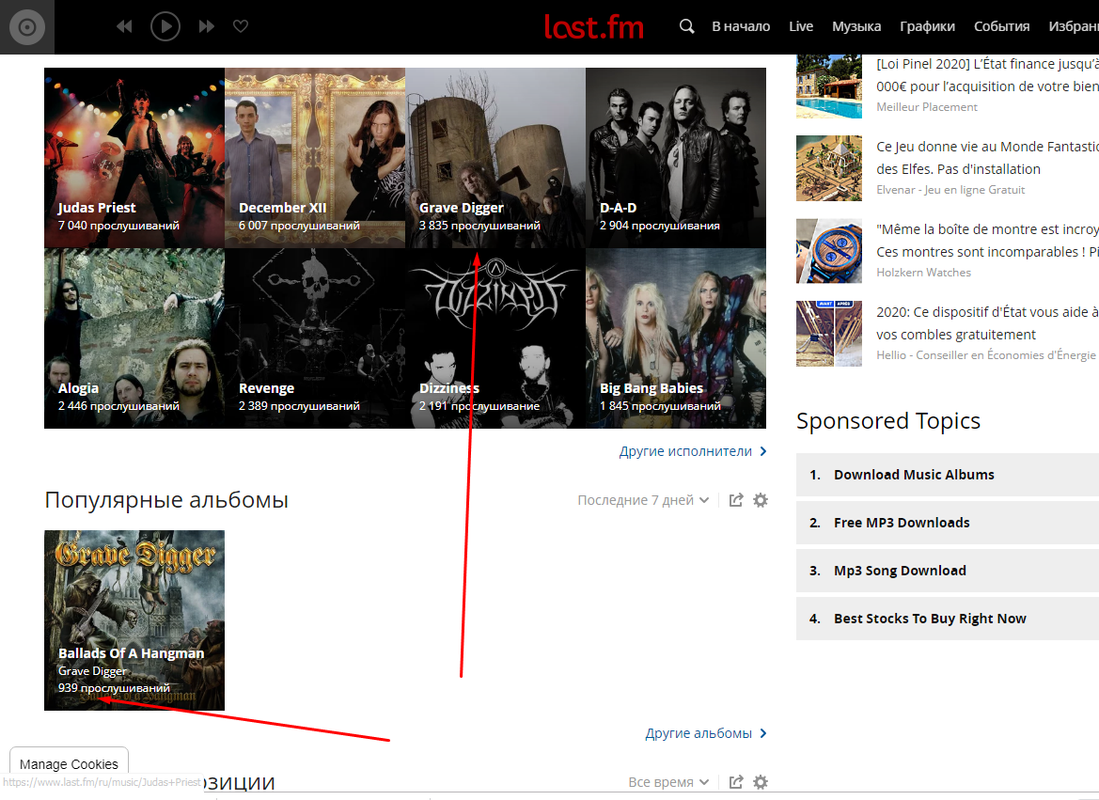Open the Big Bang Babies artist tile
The width and height of the screenshot is (1099, 800).
point(676,339)
